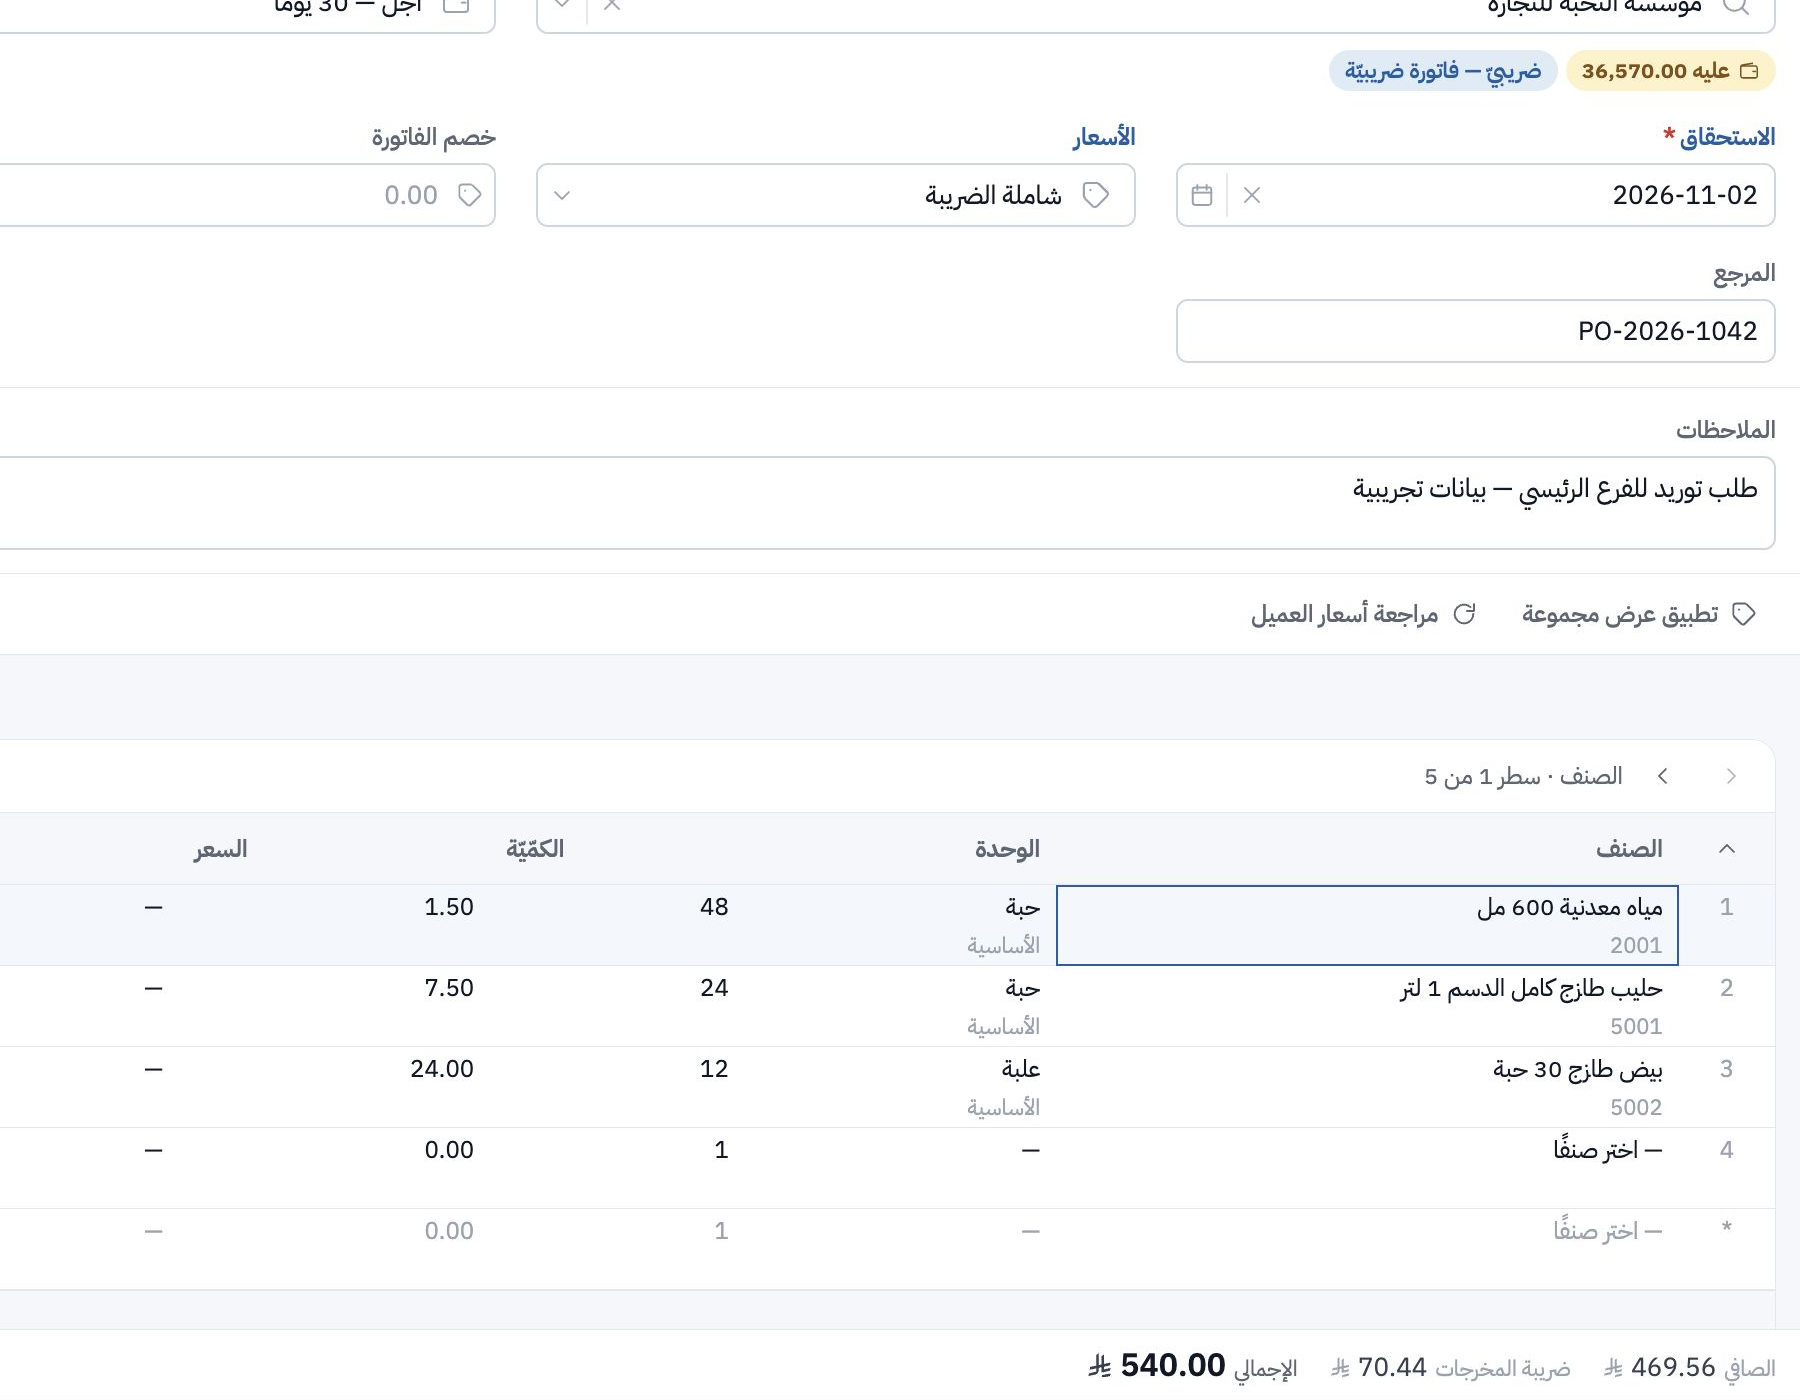Click unit علبة in row 3
Screen dimensions: 1800x1400
(1021, 1069)
